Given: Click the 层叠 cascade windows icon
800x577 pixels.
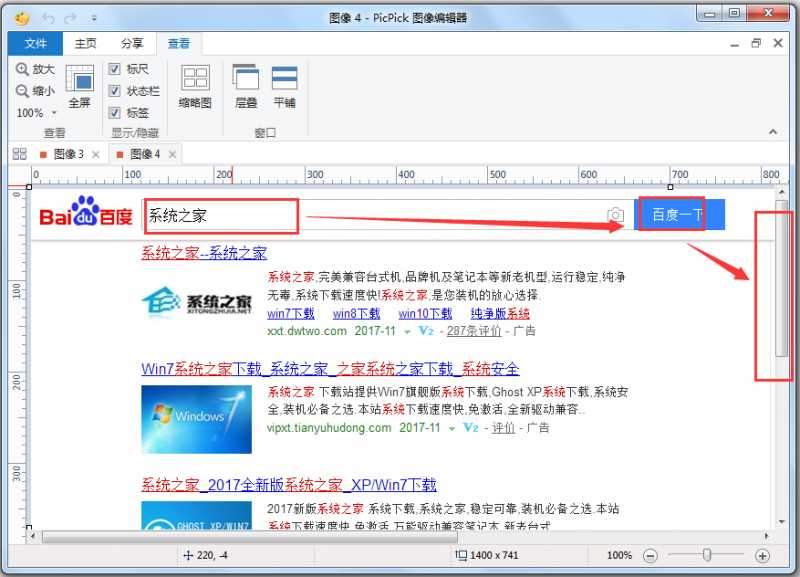Looking at the screenshot, I should click(x=245, y=86).
